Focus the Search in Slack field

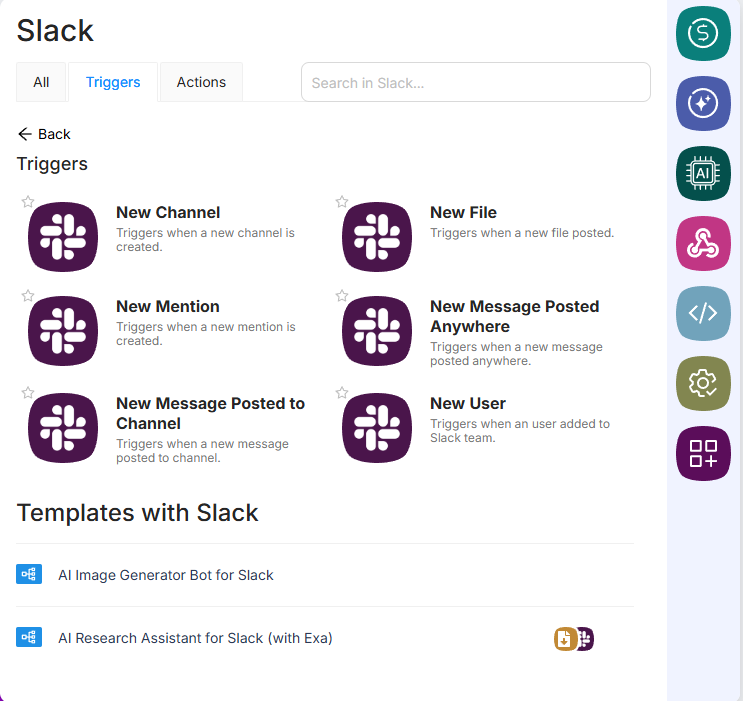point(475,83)
